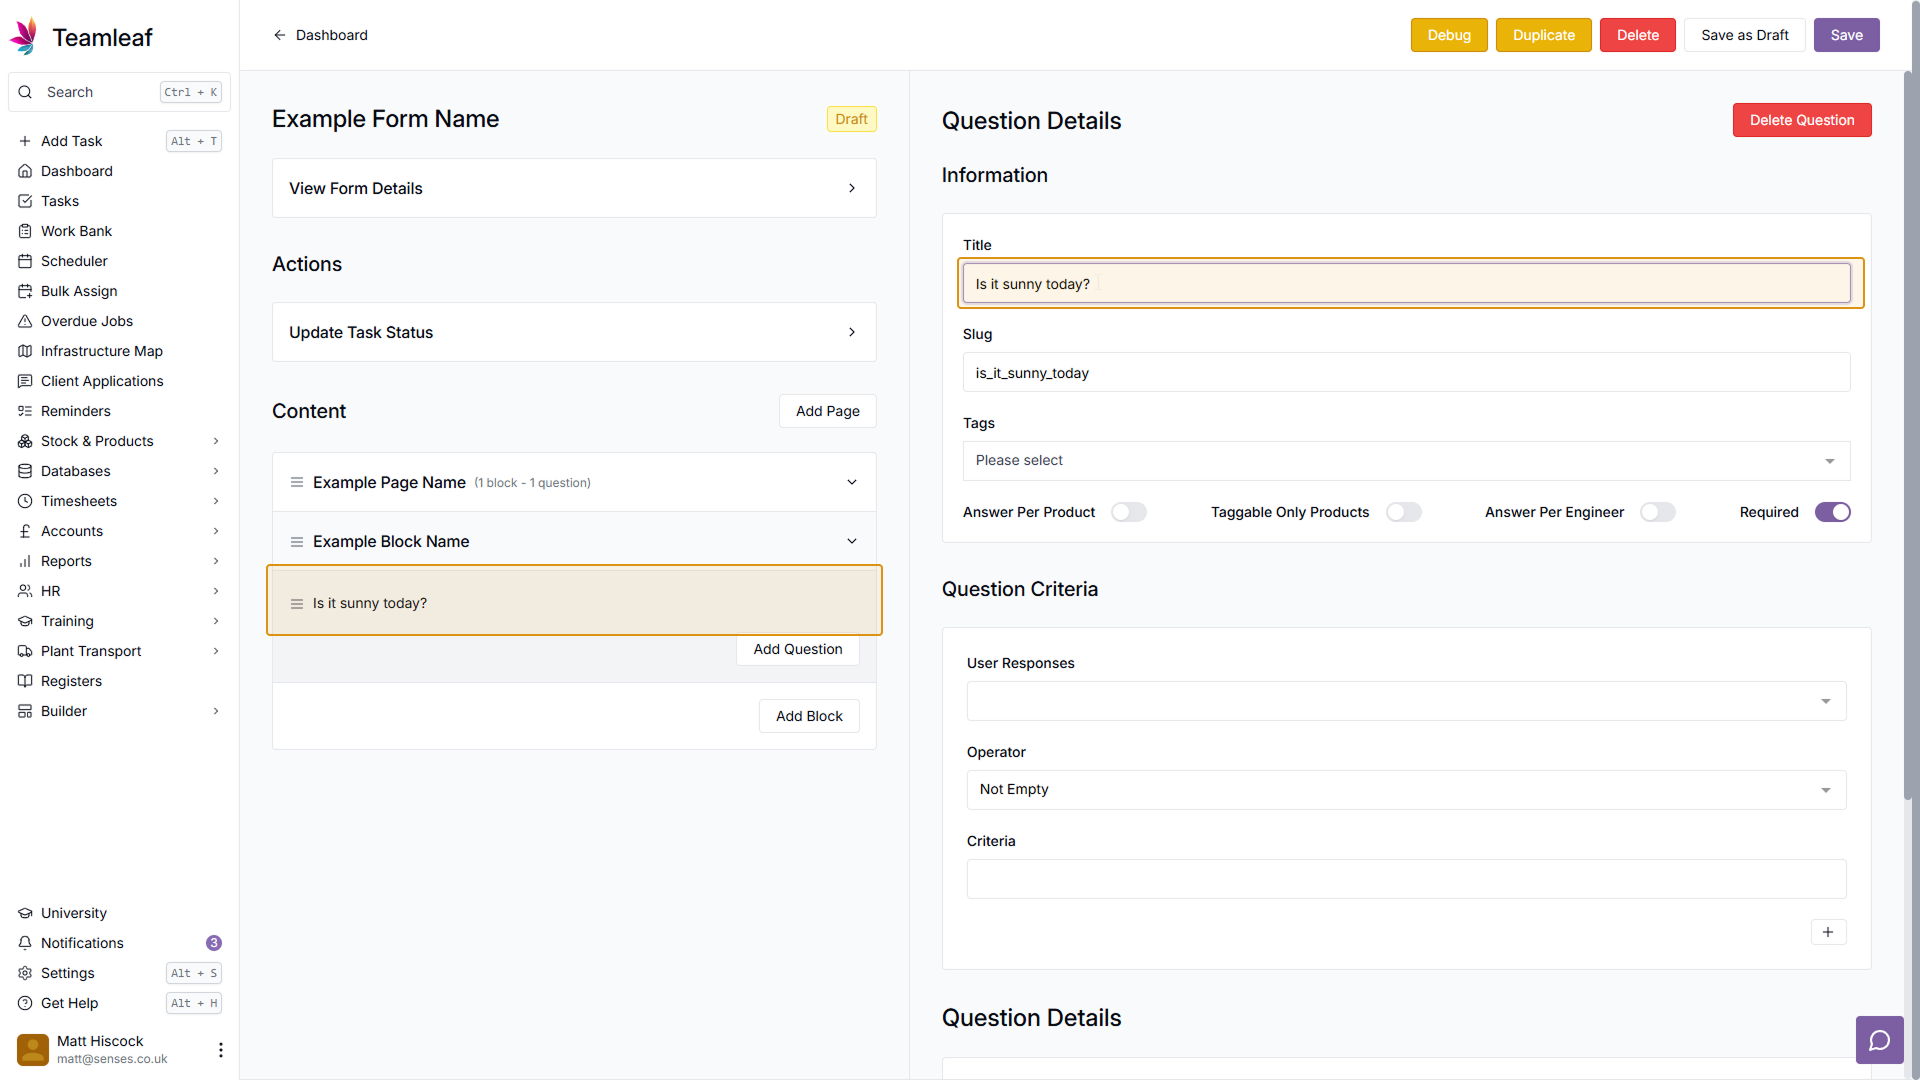Click the back arrow beside Dashboard
This screenshot has width=1920, height=1080.
click(x=279, y=35)
